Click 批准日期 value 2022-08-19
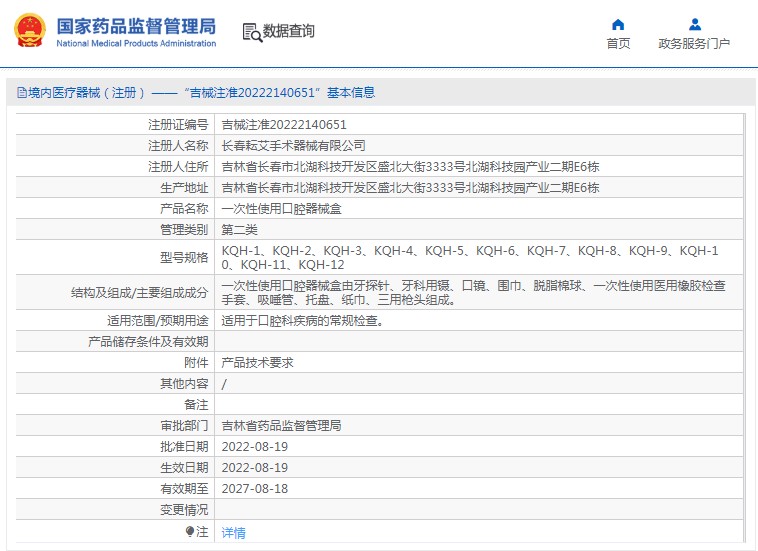Image resolution: width=758 pixels, height=551 pixels. coord(255,447)
